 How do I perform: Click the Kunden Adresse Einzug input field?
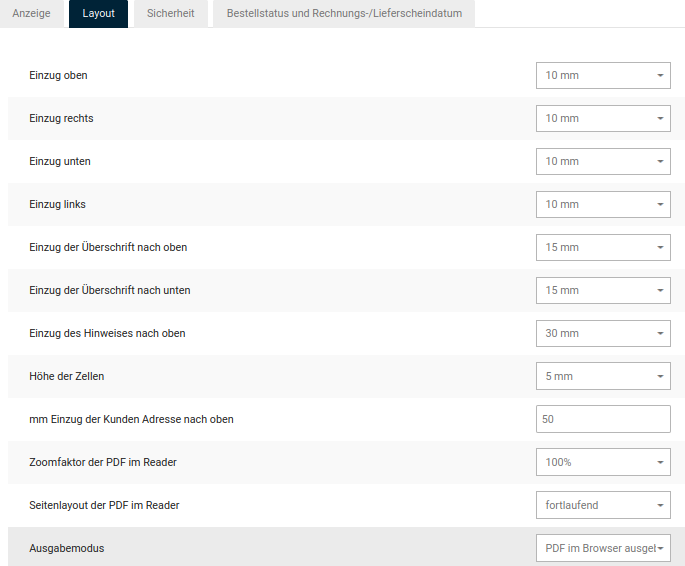tap(603, 419)
